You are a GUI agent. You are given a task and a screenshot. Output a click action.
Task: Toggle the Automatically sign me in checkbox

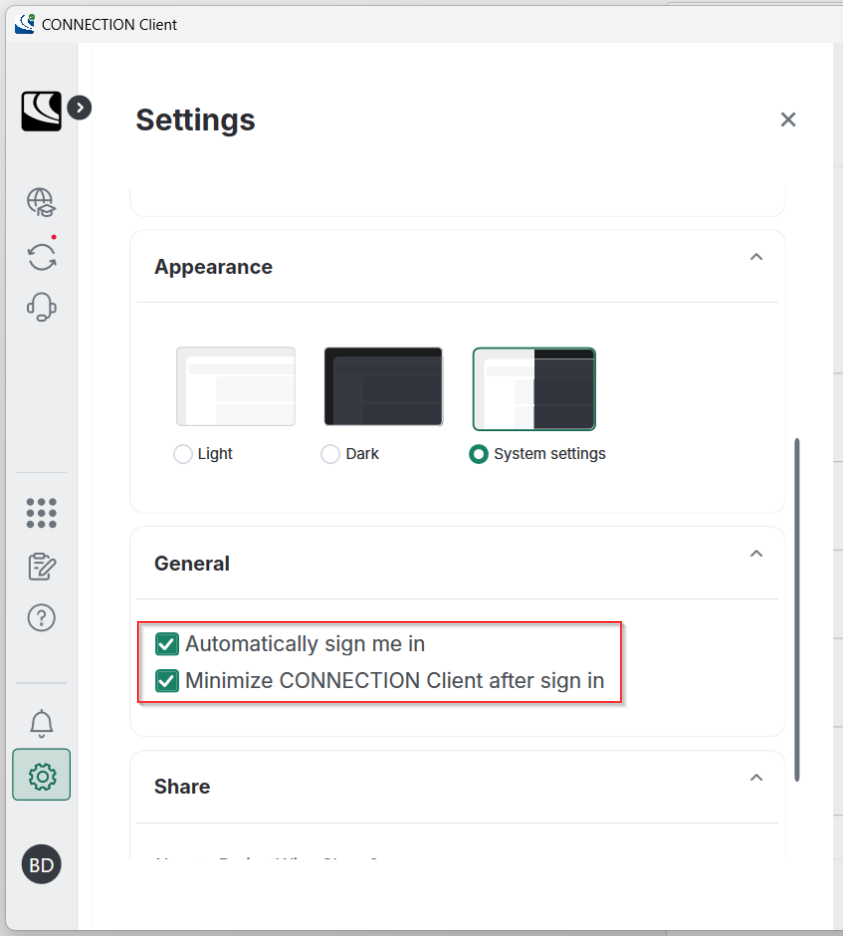(167, 644)
